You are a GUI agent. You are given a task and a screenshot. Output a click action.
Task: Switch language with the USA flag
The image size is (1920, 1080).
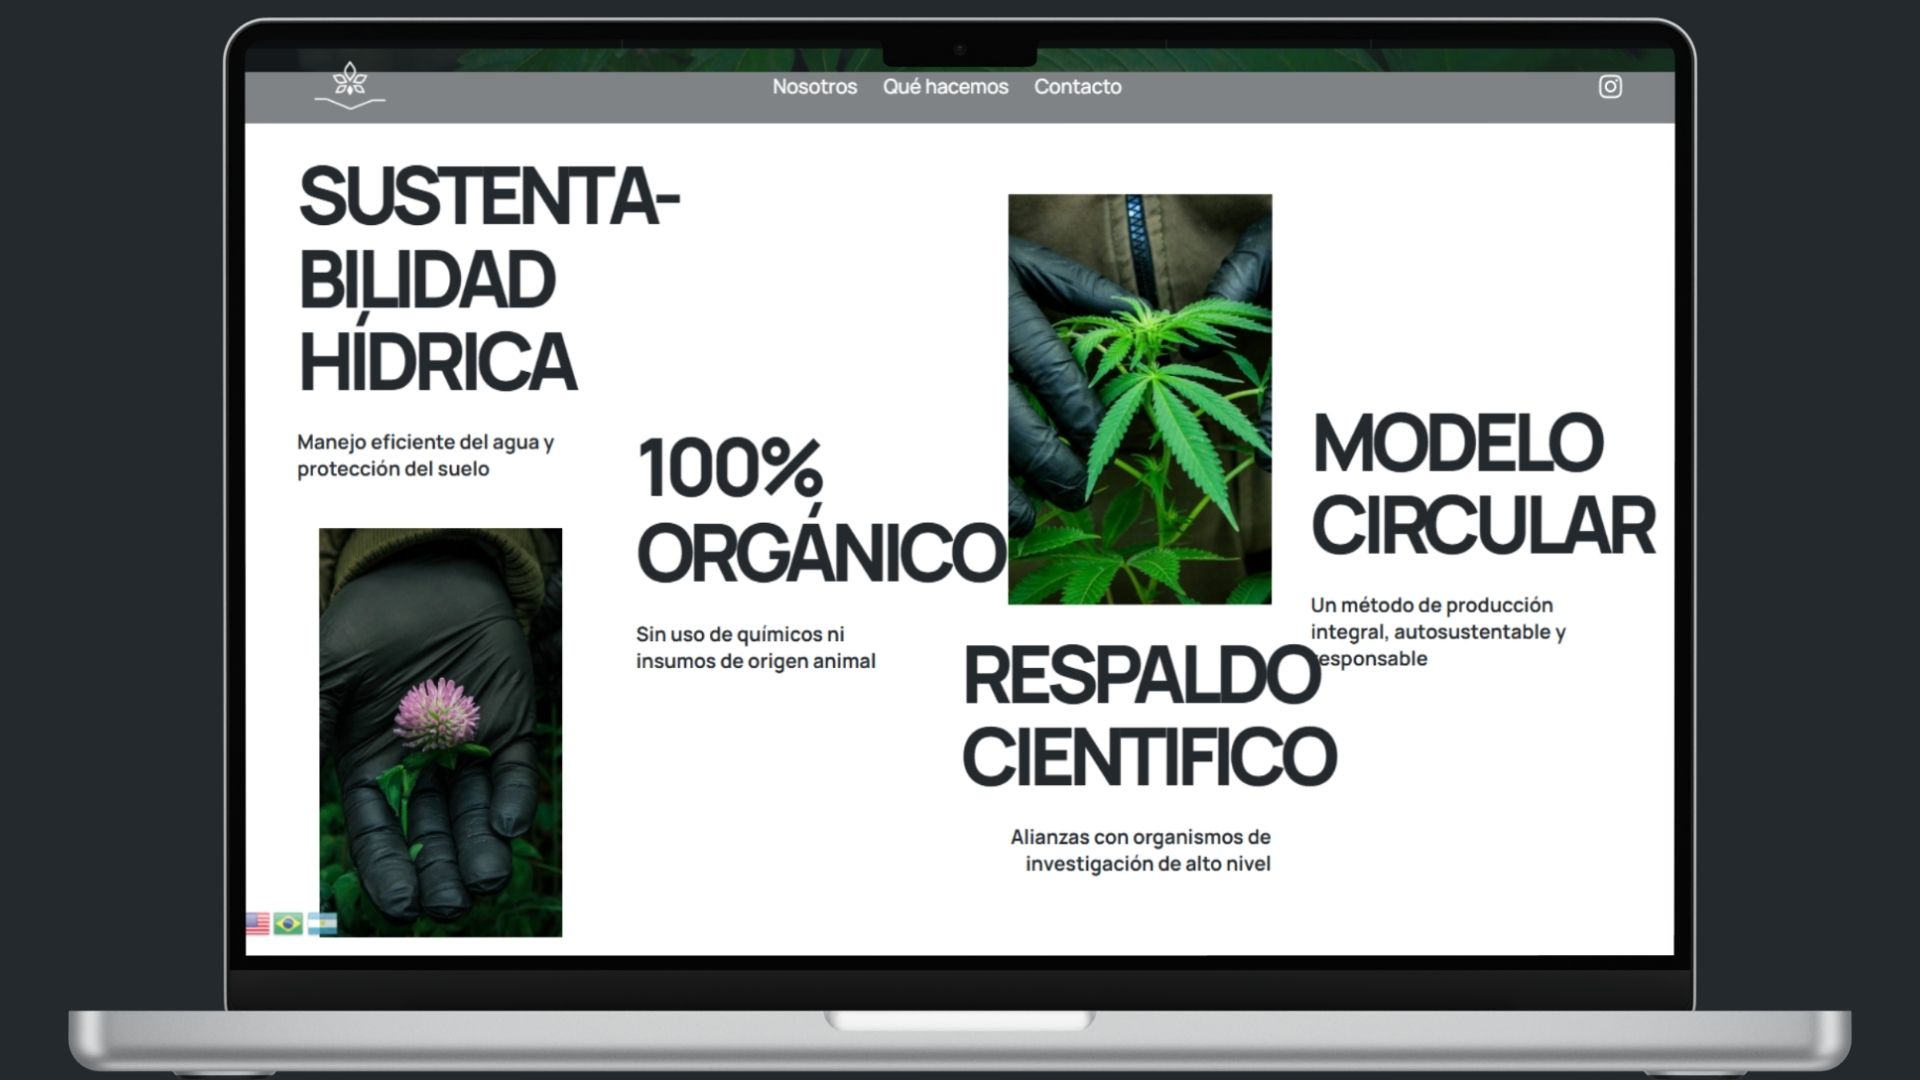pyautogui.click(x=258, y=923)
